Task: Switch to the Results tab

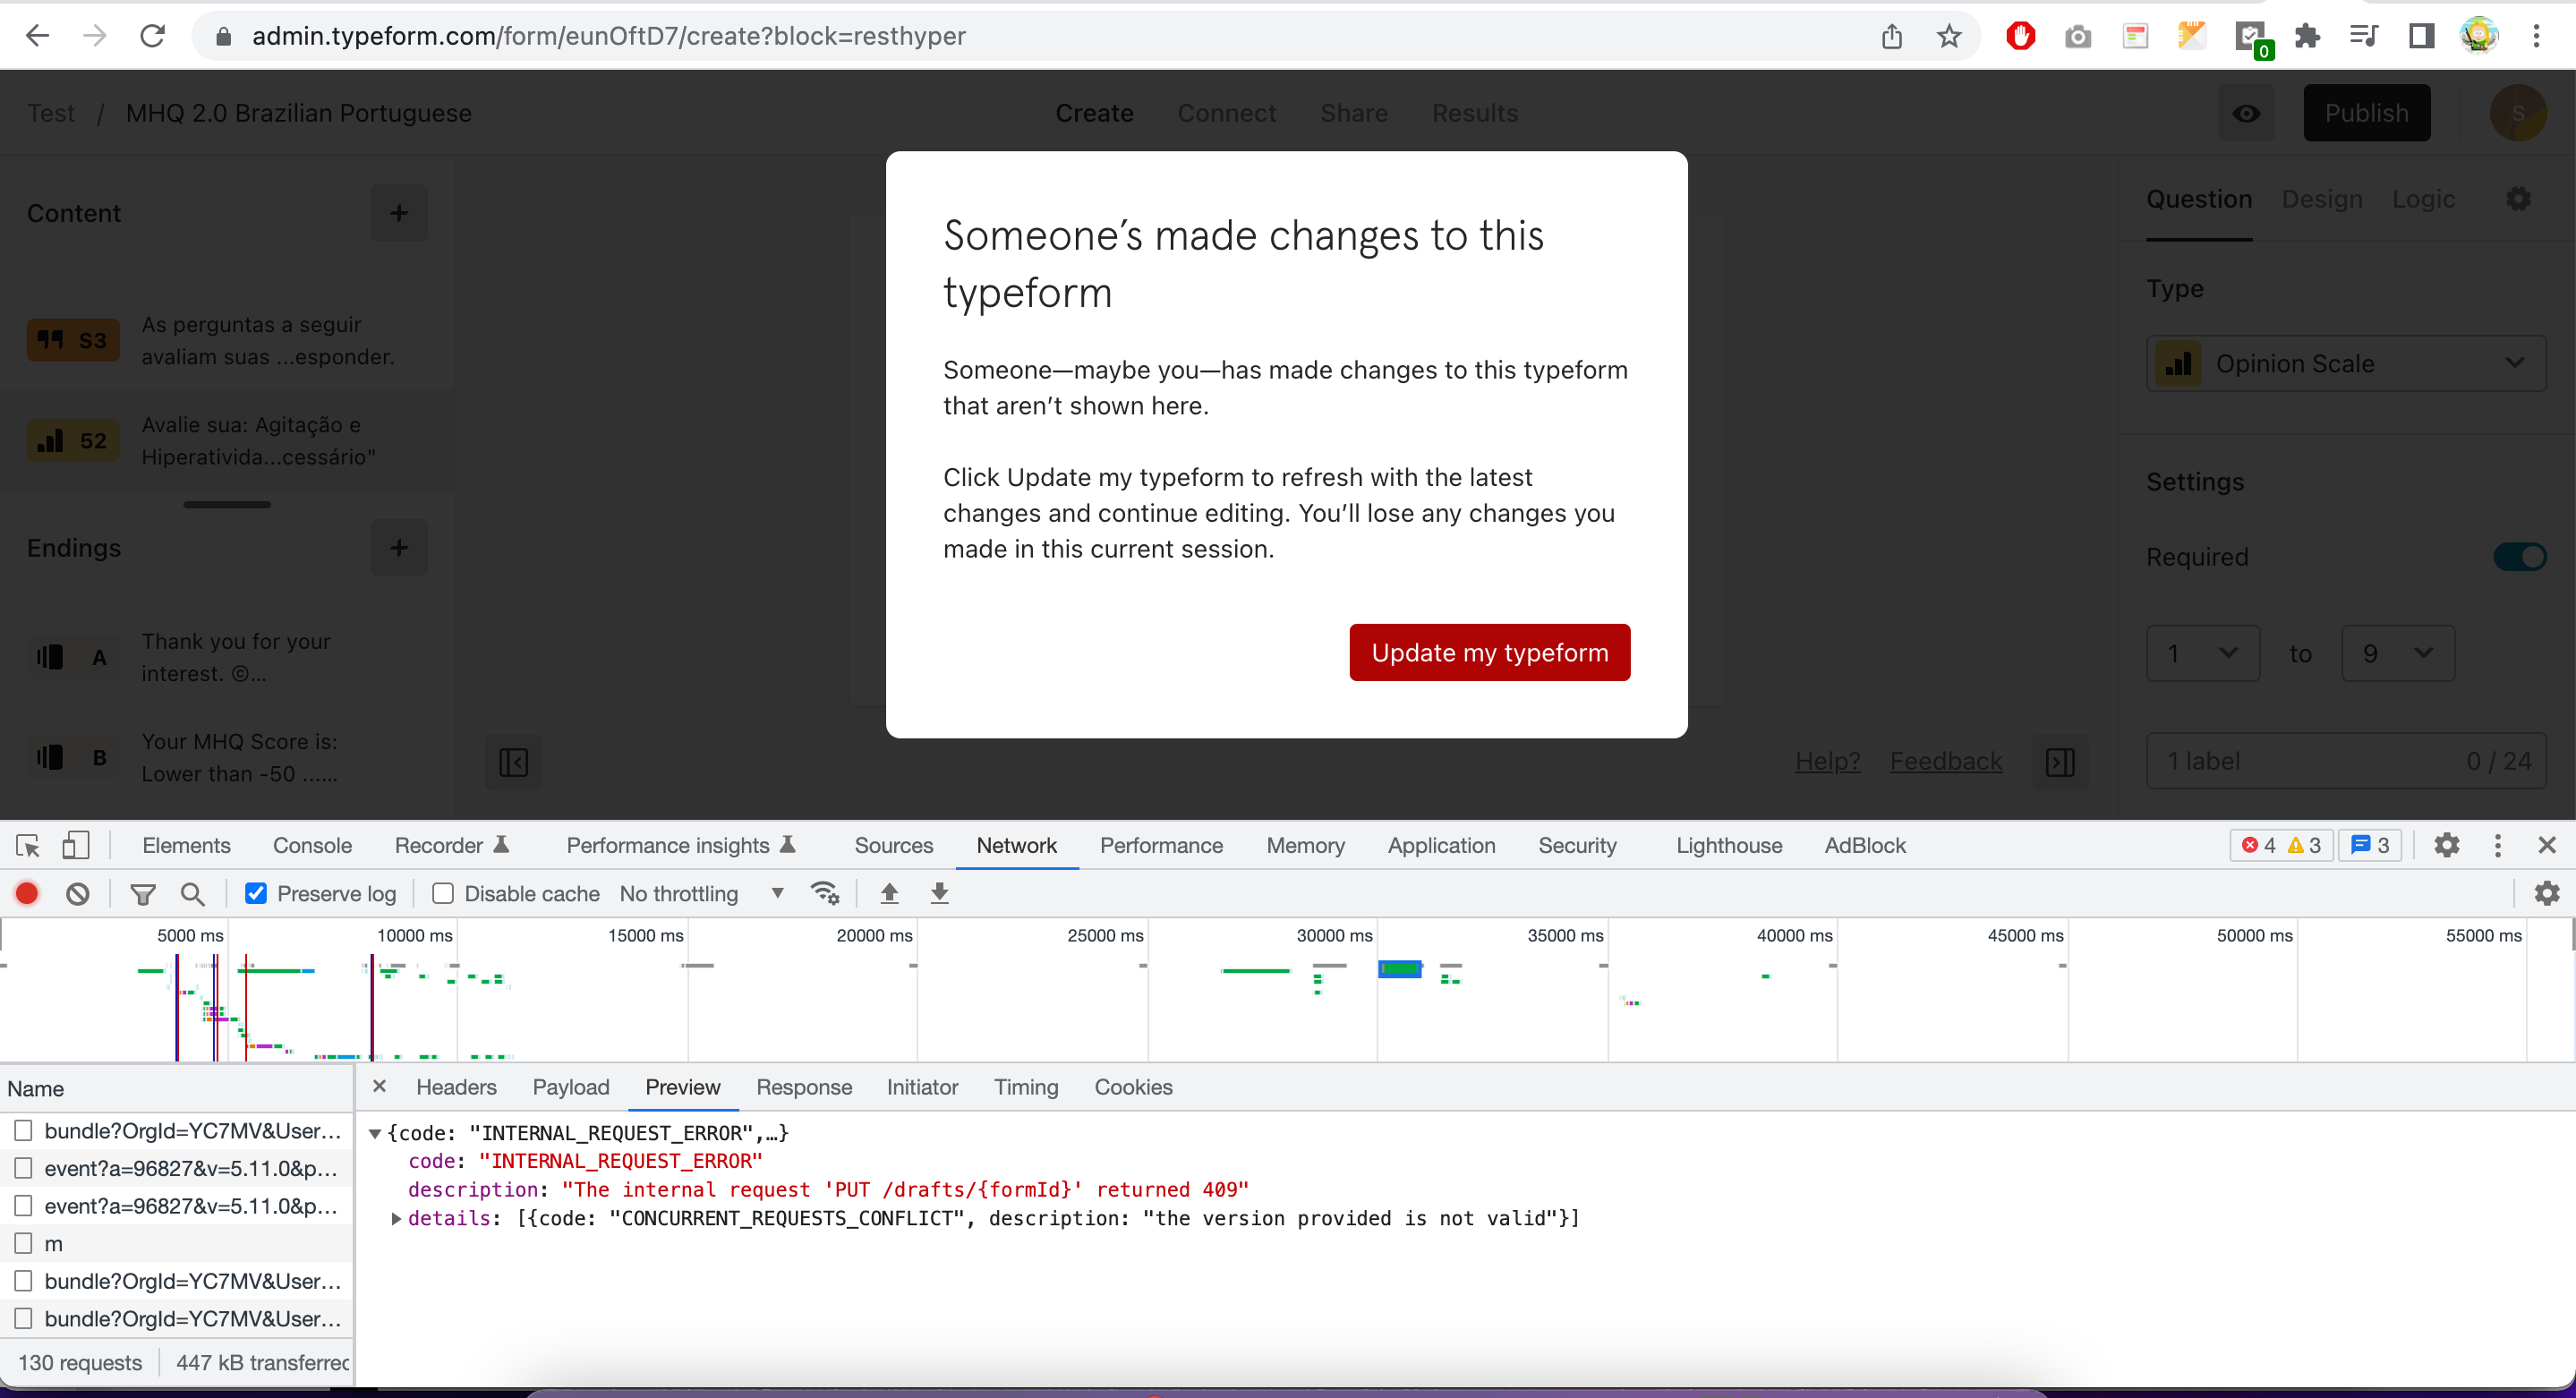Action: click(1474, 113)
